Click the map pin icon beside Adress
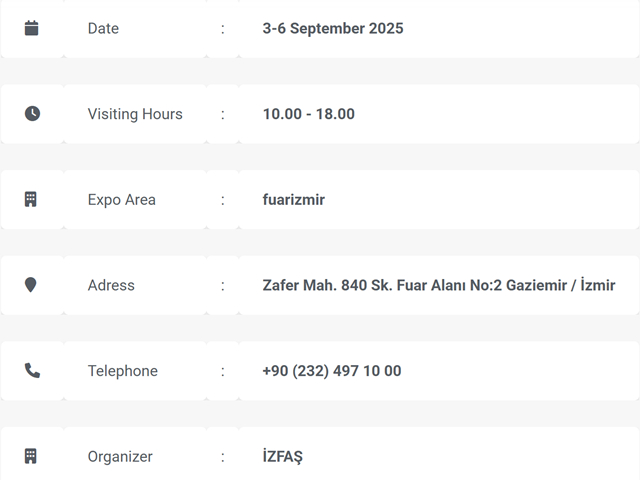 [x=31, y=285]
